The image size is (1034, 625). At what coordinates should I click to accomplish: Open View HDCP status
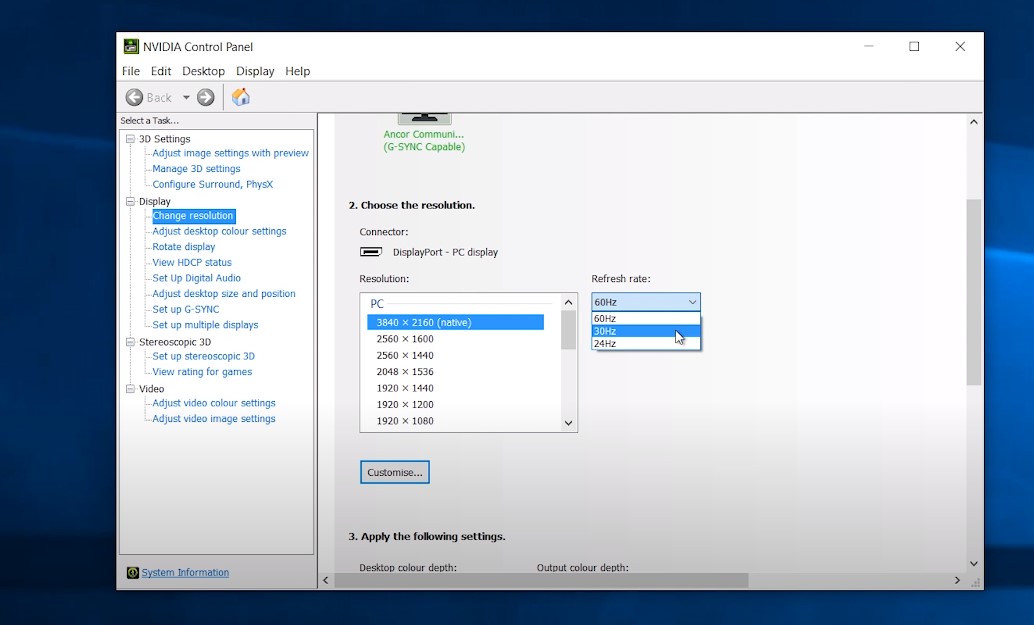pyautogui.click(x=192, y=262)
